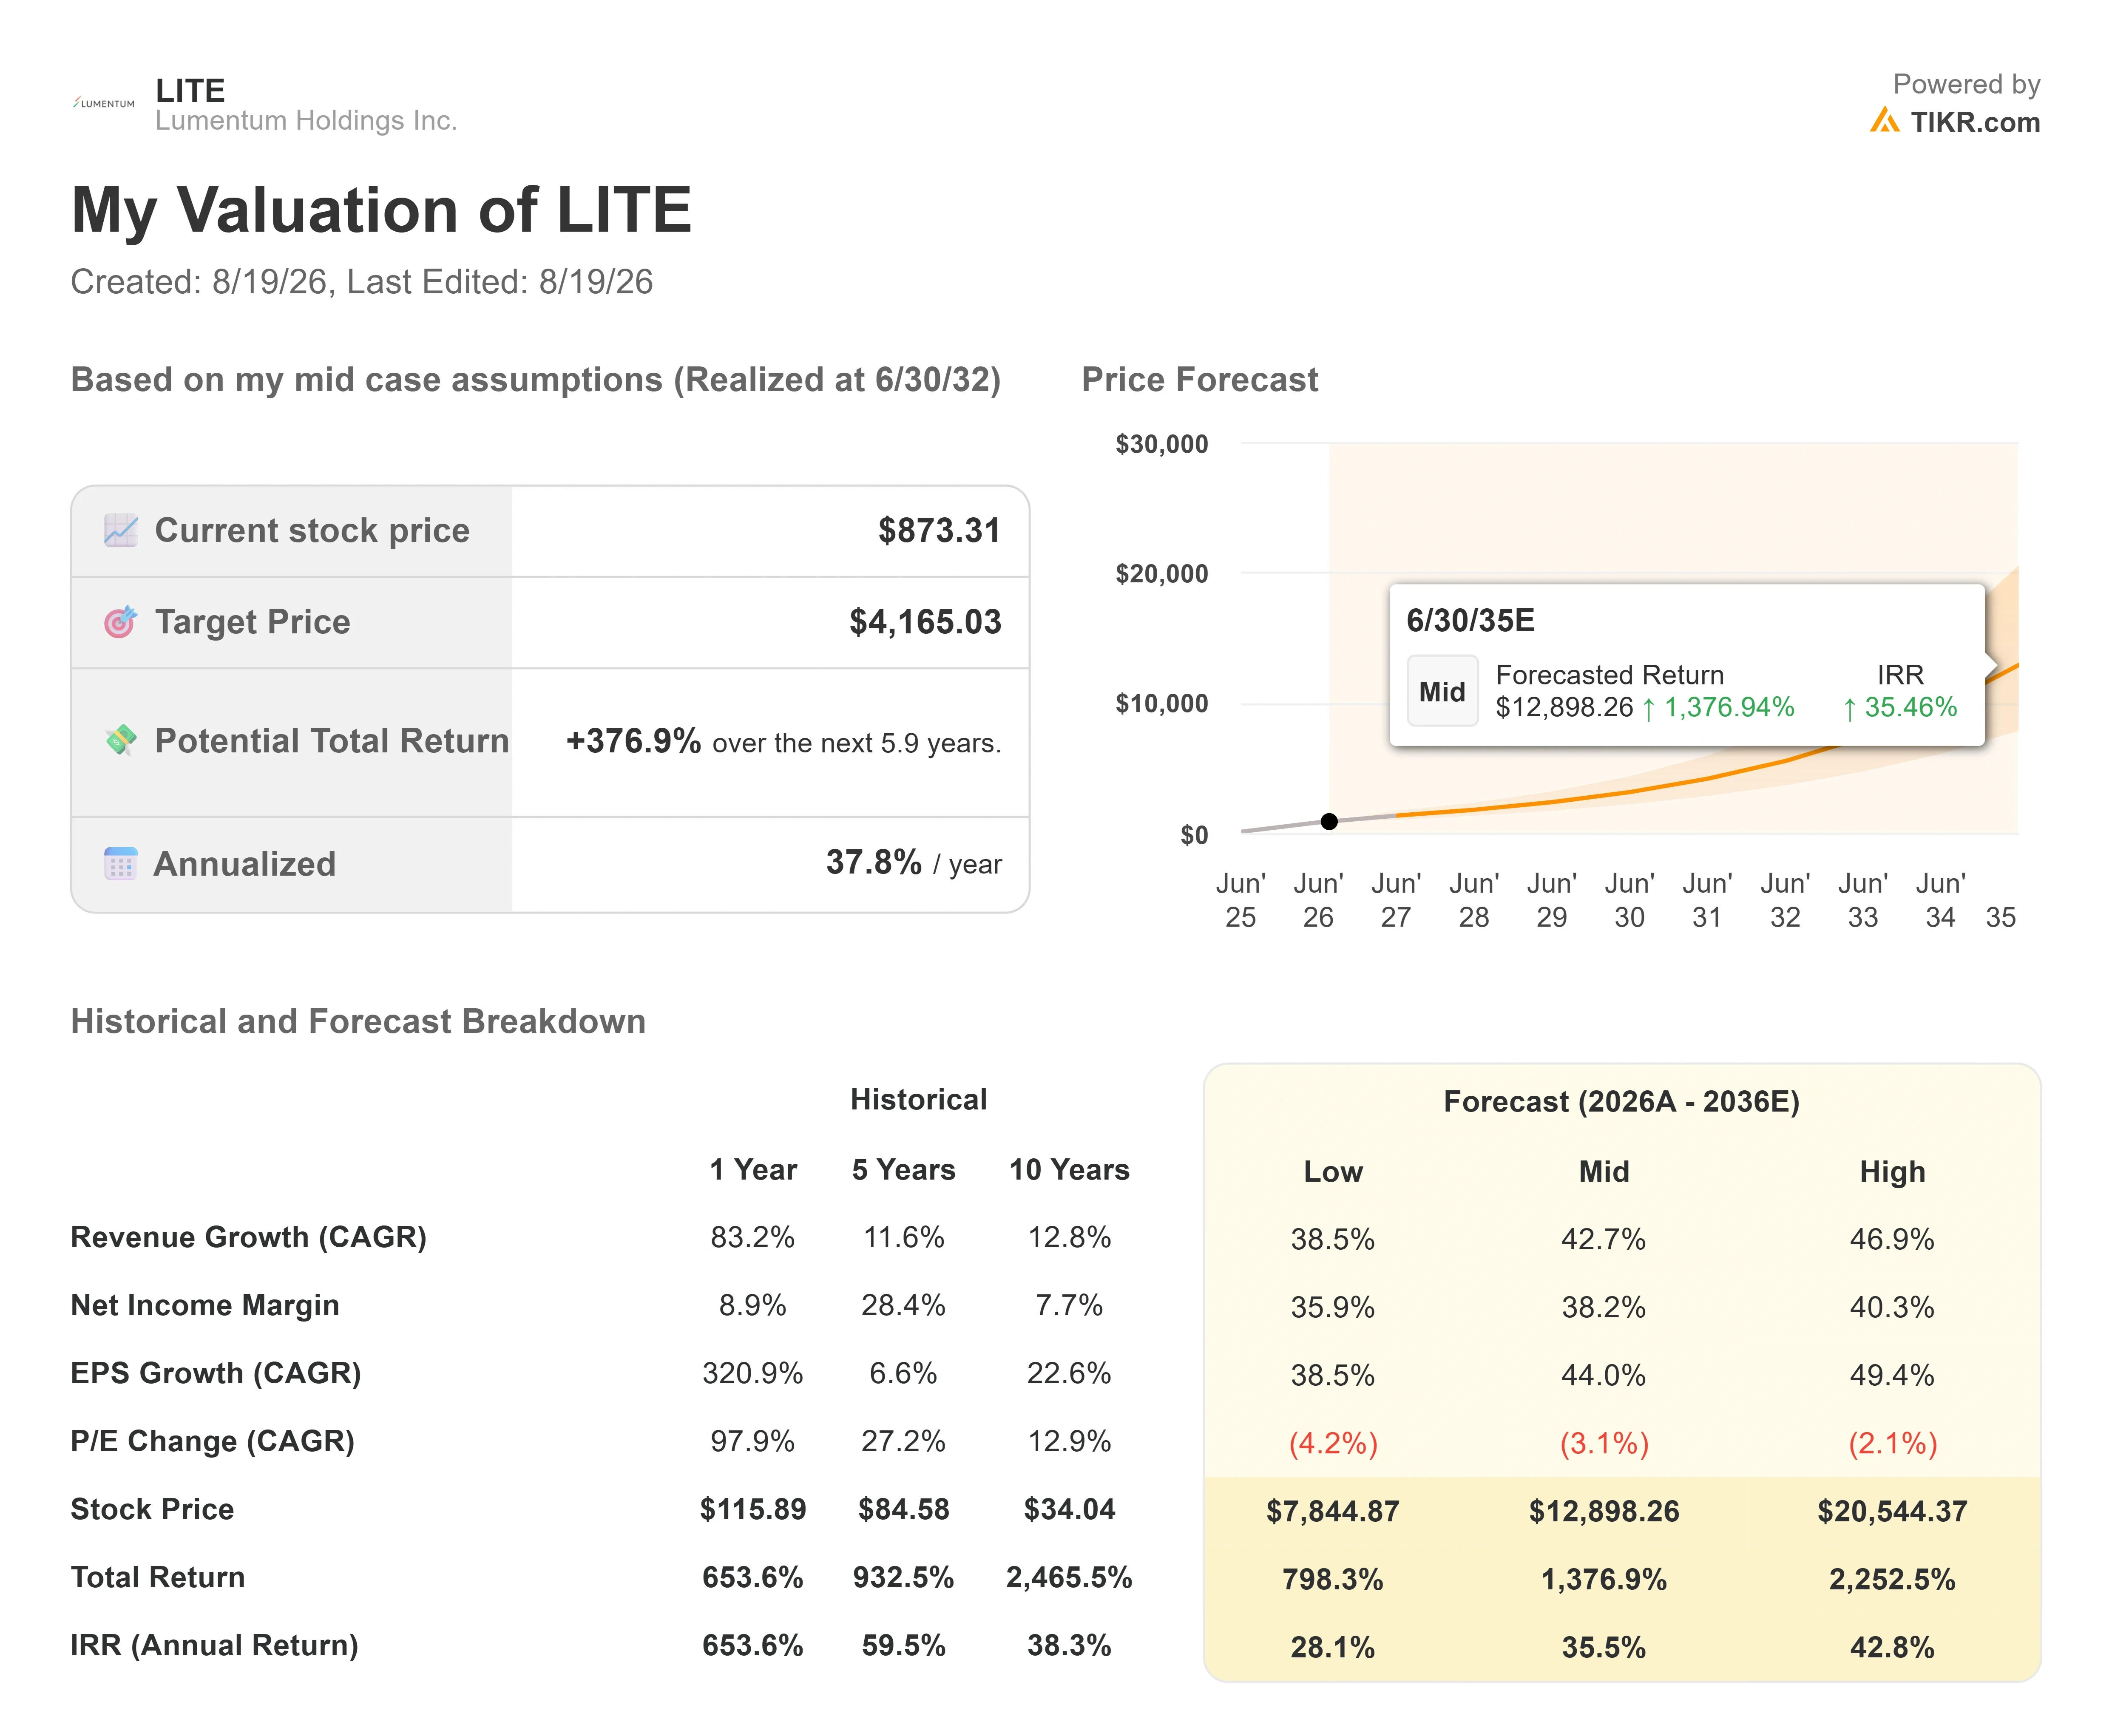Click the Low forecast column header
The width and height of the screenshot is (2112, 1736).
click(1333, 1172)
